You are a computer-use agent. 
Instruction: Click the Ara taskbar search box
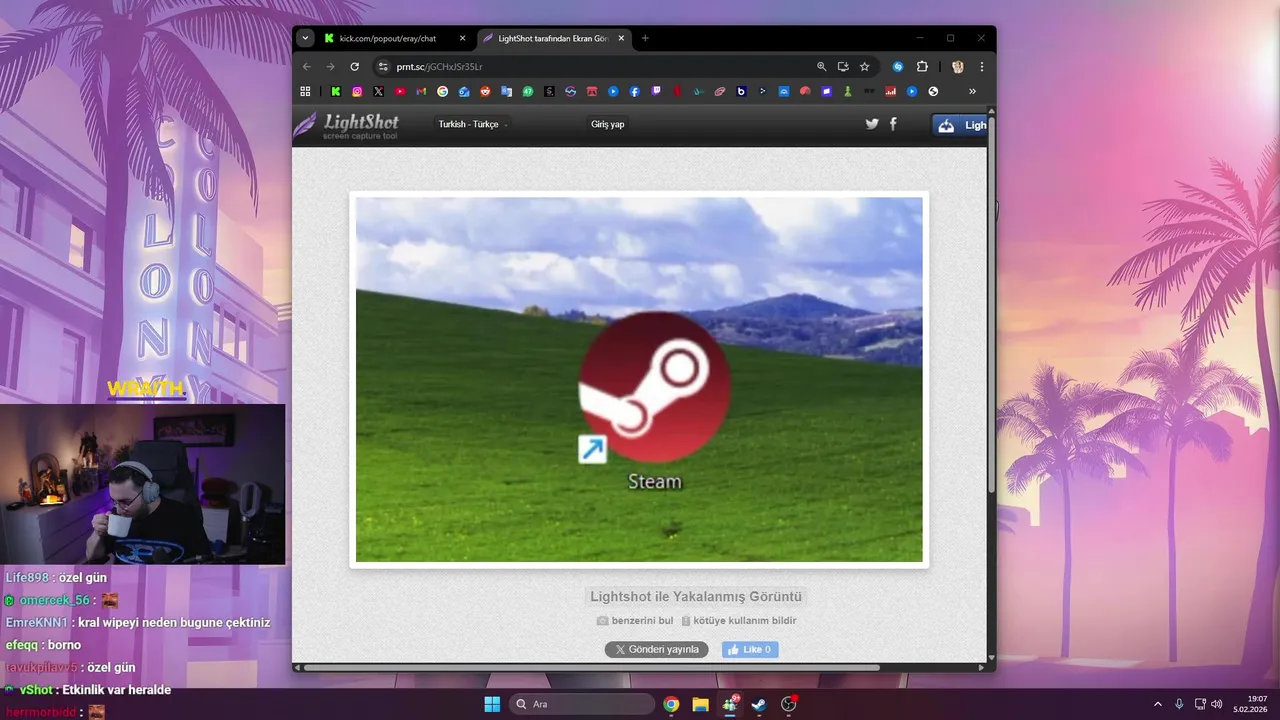point(582,704)
